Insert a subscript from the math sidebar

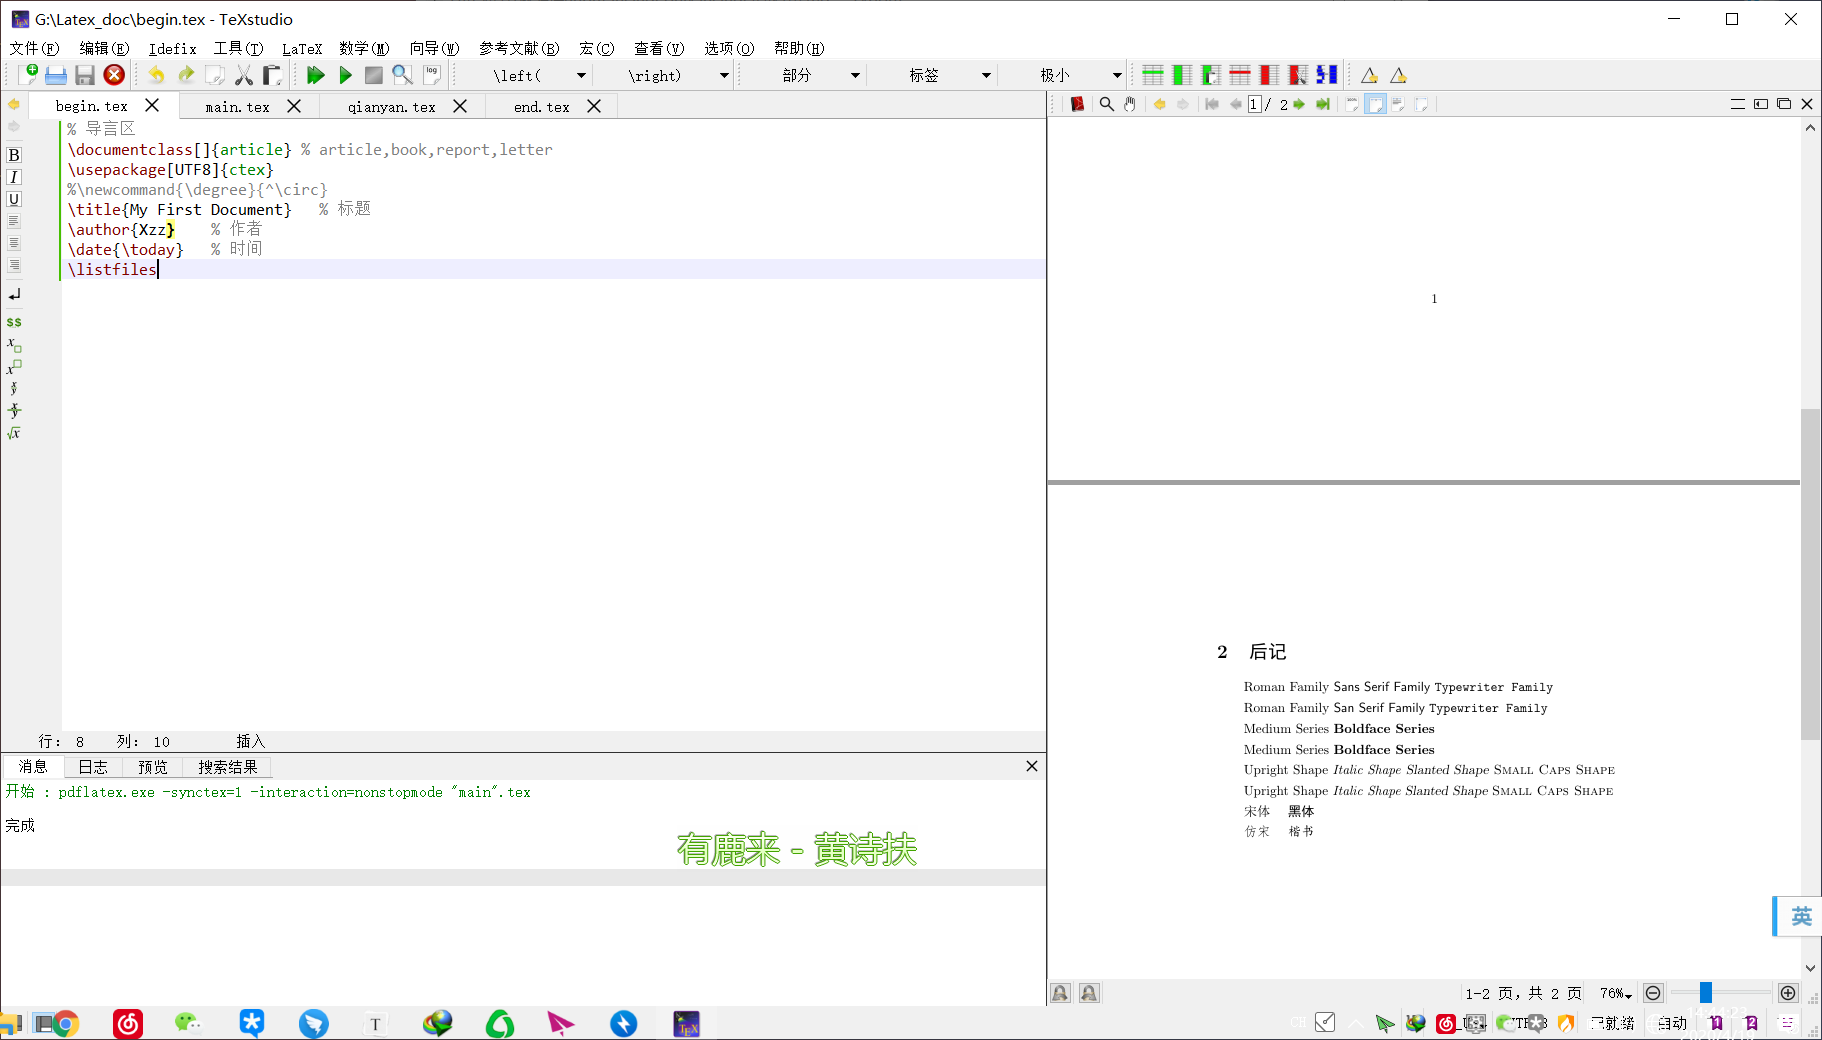click(12, 344)
